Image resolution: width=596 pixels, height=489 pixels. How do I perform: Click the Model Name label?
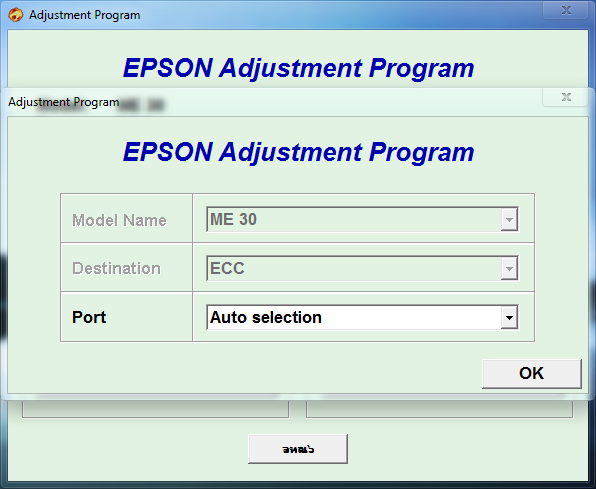click(x=119, y=220)
